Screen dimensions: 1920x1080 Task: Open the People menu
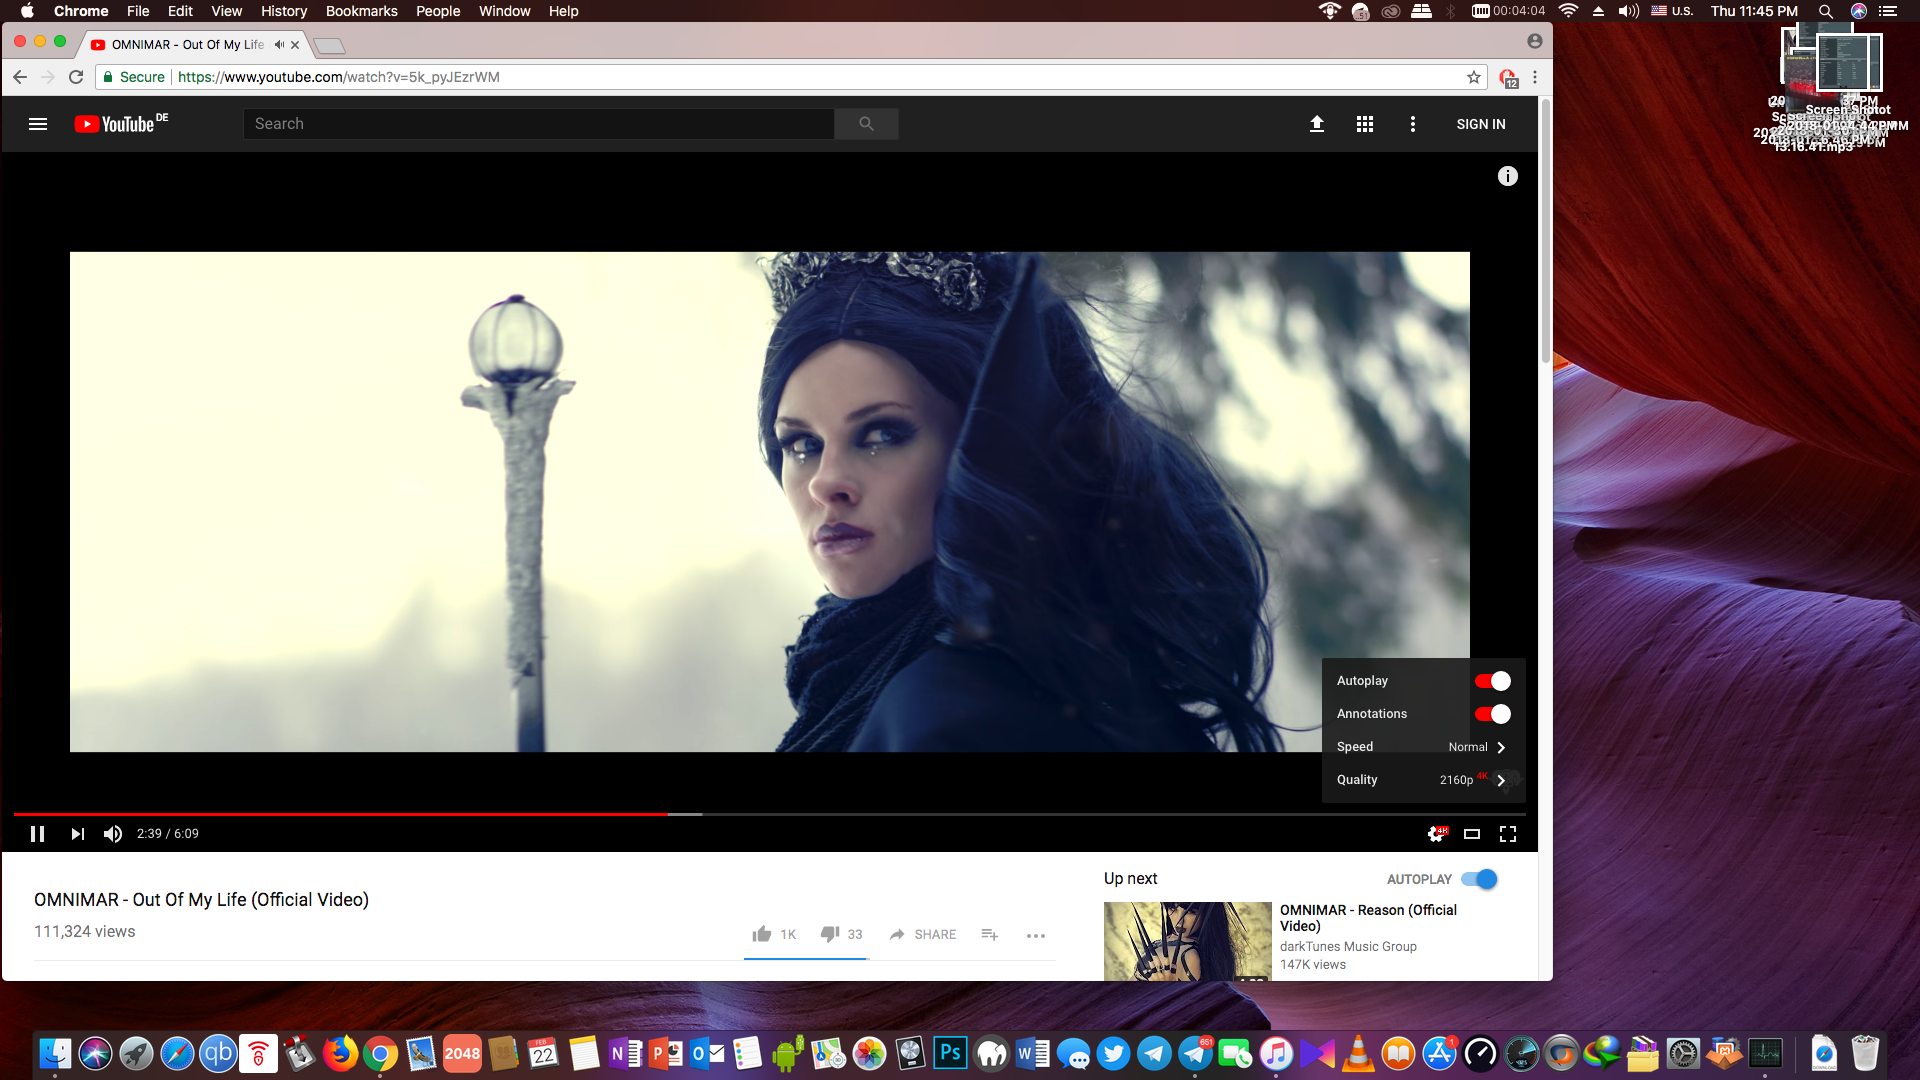point(438,11)
